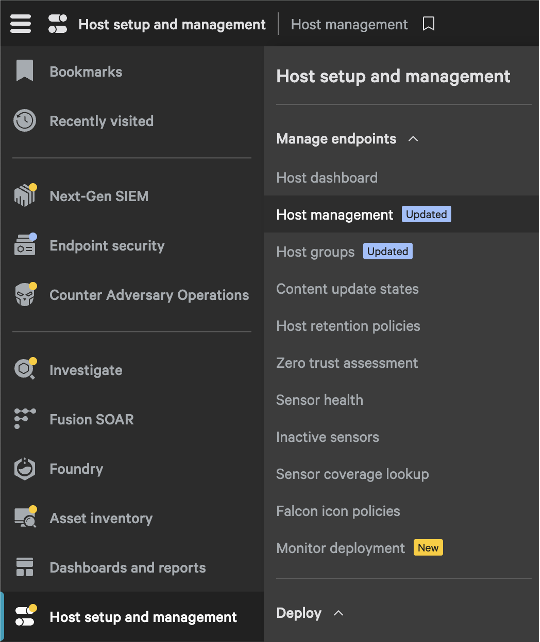Open Inactive sensors list
This screenshot has width=540, height=642.
point(328,437)
